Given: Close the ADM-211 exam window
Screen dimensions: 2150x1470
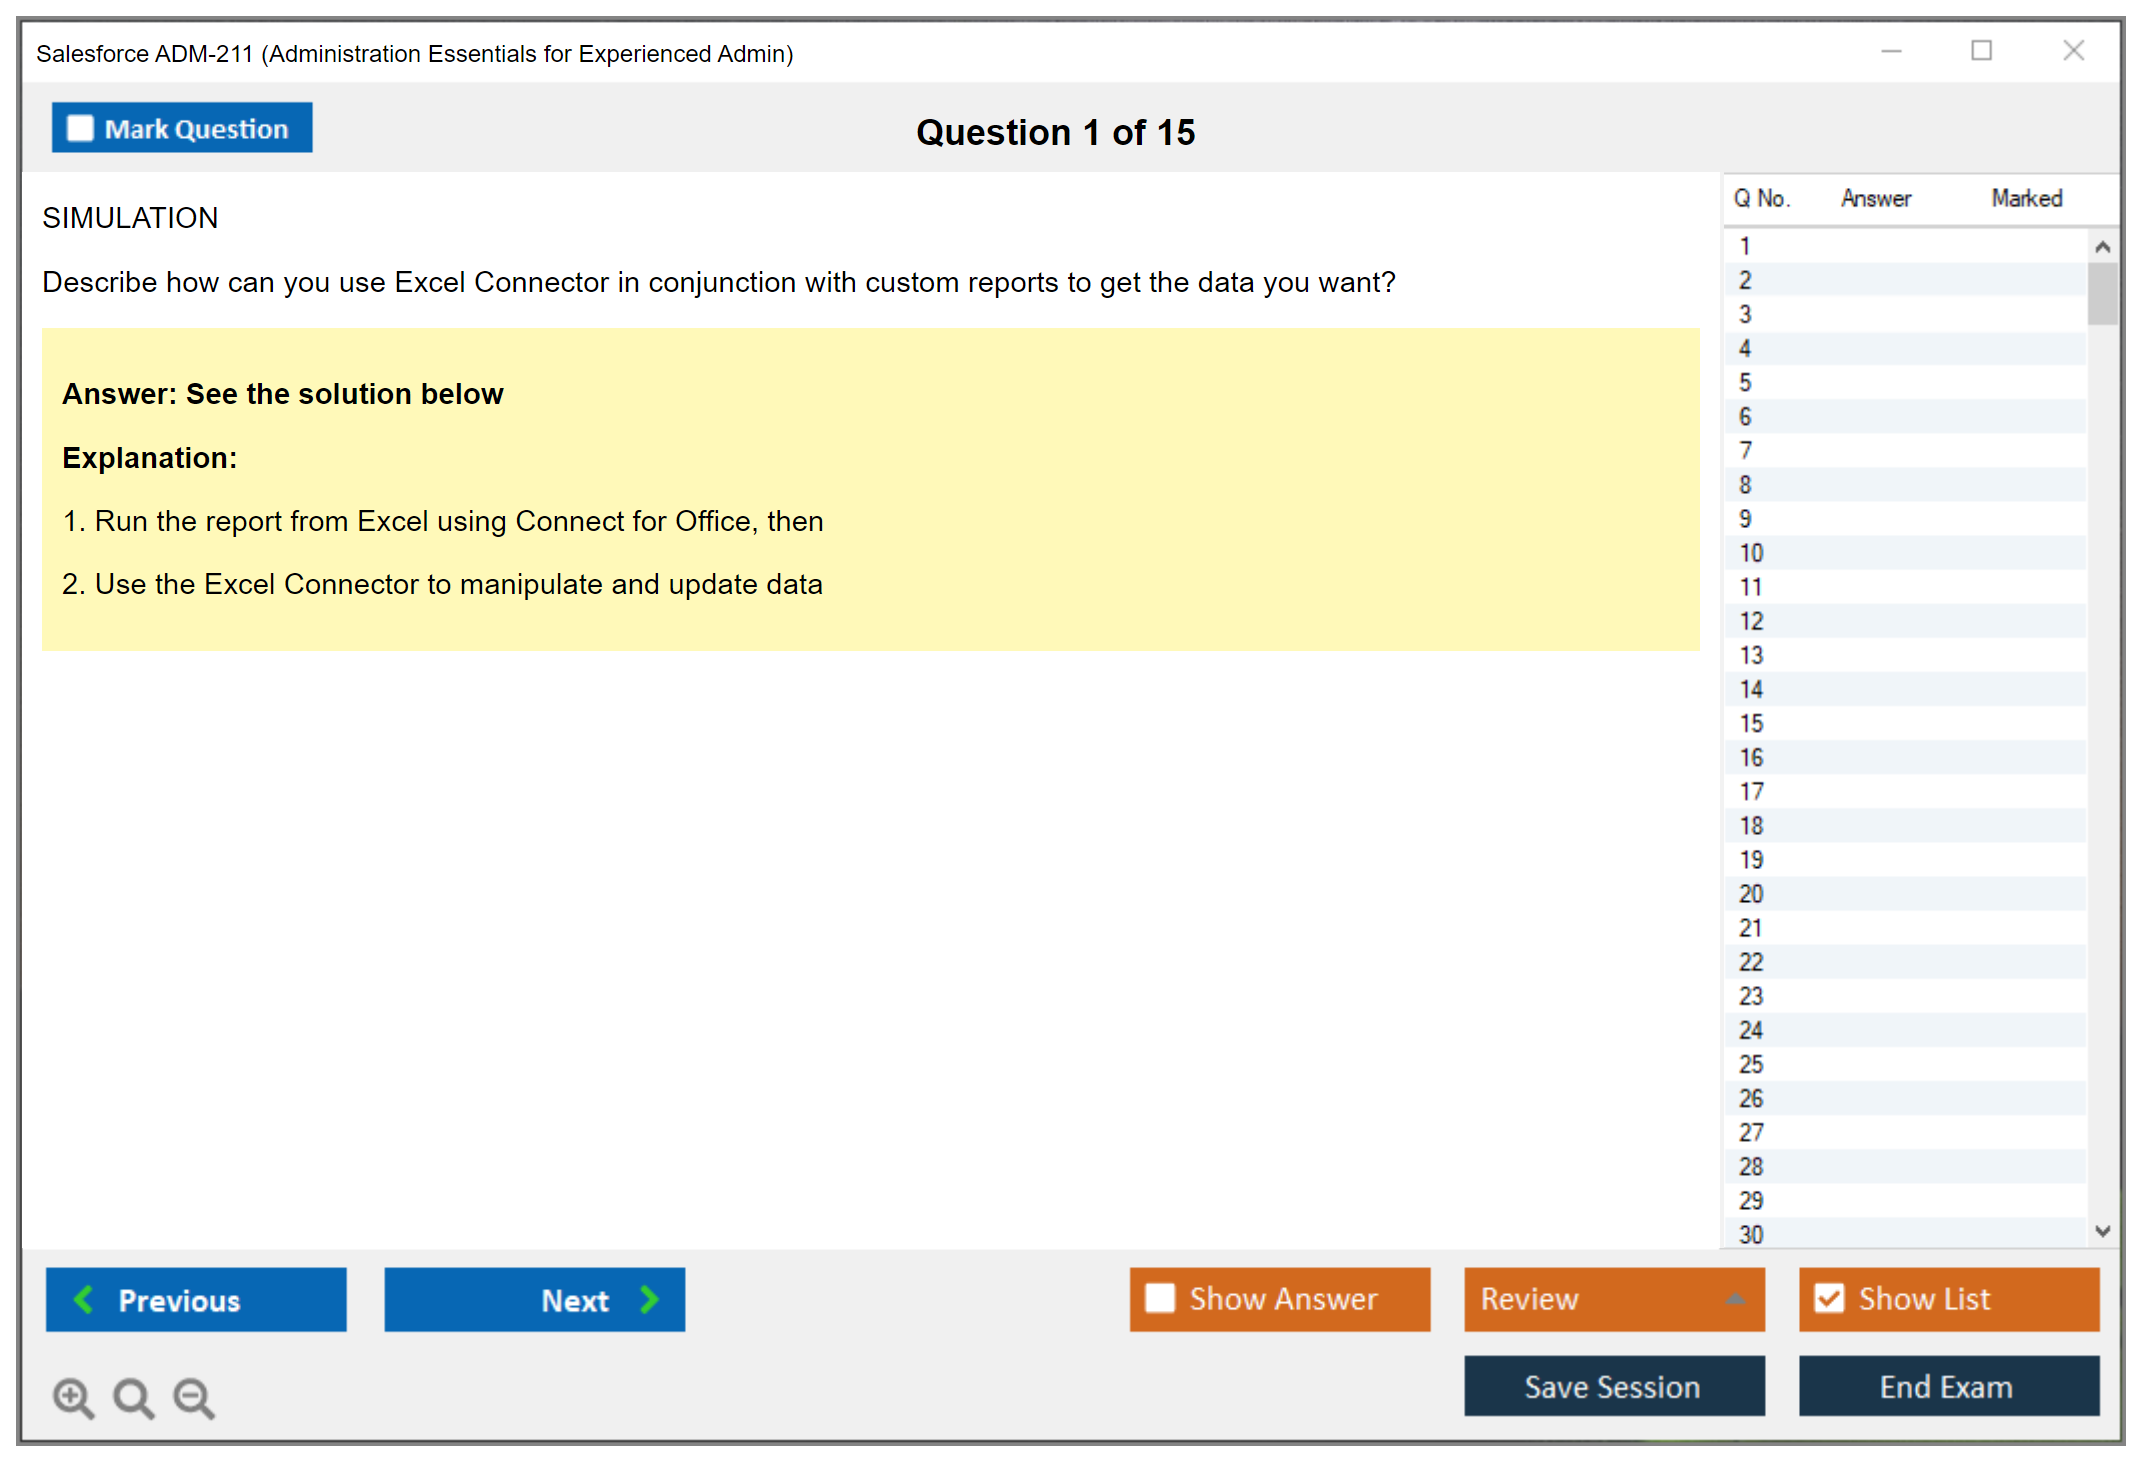Looking at the screenshot, I should (x=2073, y=51).
